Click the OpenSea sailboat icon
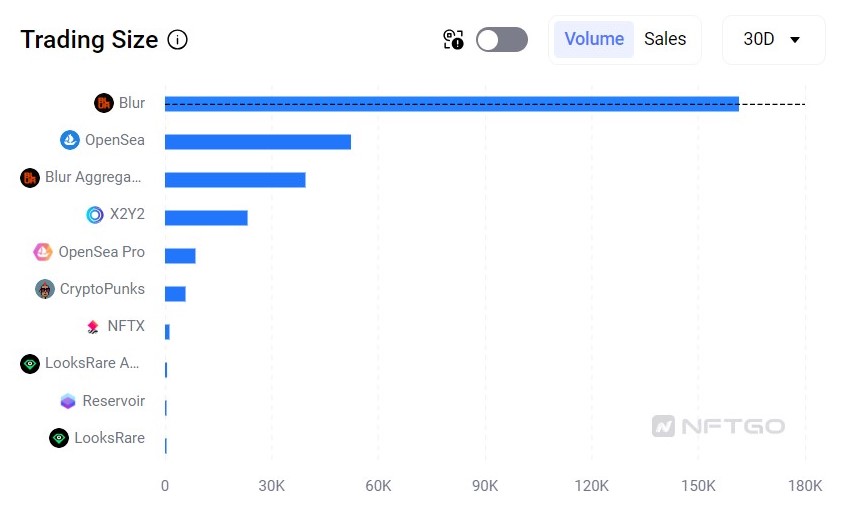 click(69, 140)
